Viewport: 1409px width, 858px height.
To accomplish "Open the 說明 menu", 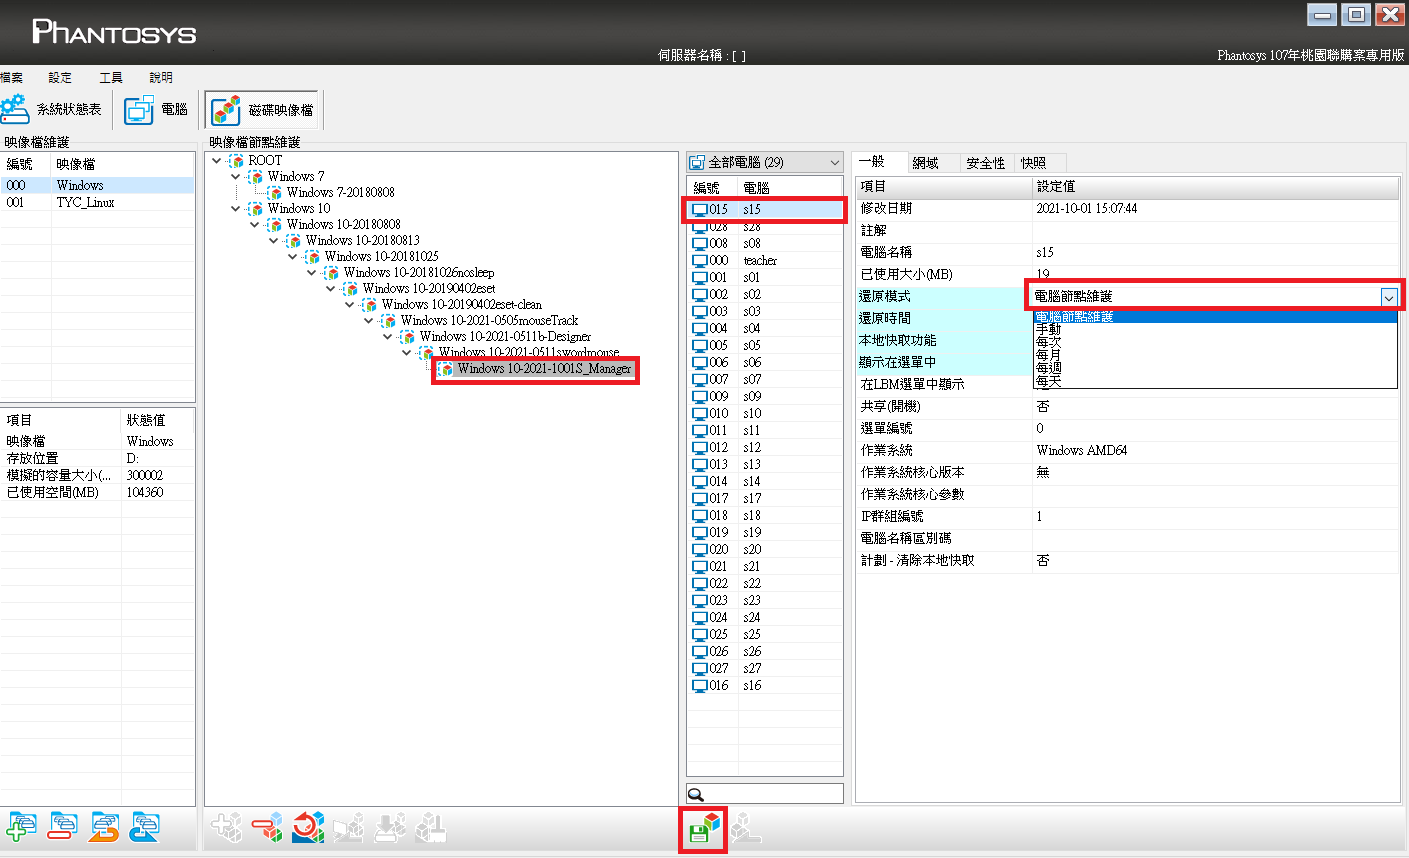I will click(x=161, y=77).
